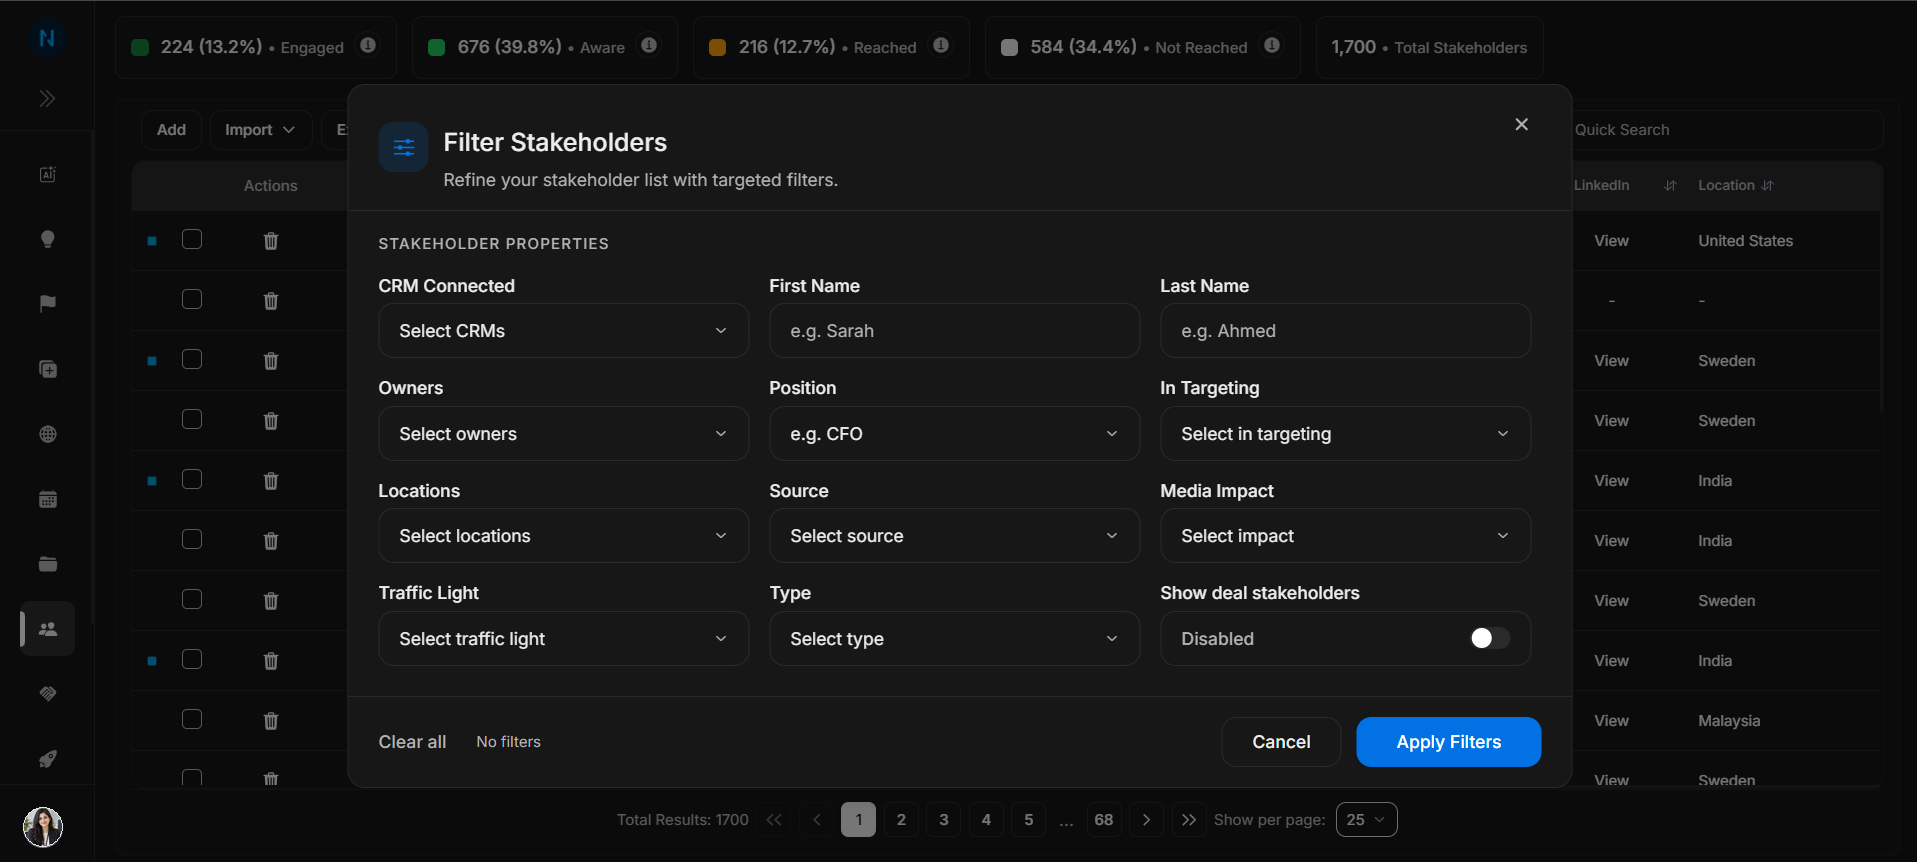Click Clear all filters link
1917x862 pixels.
pos(412,742)
